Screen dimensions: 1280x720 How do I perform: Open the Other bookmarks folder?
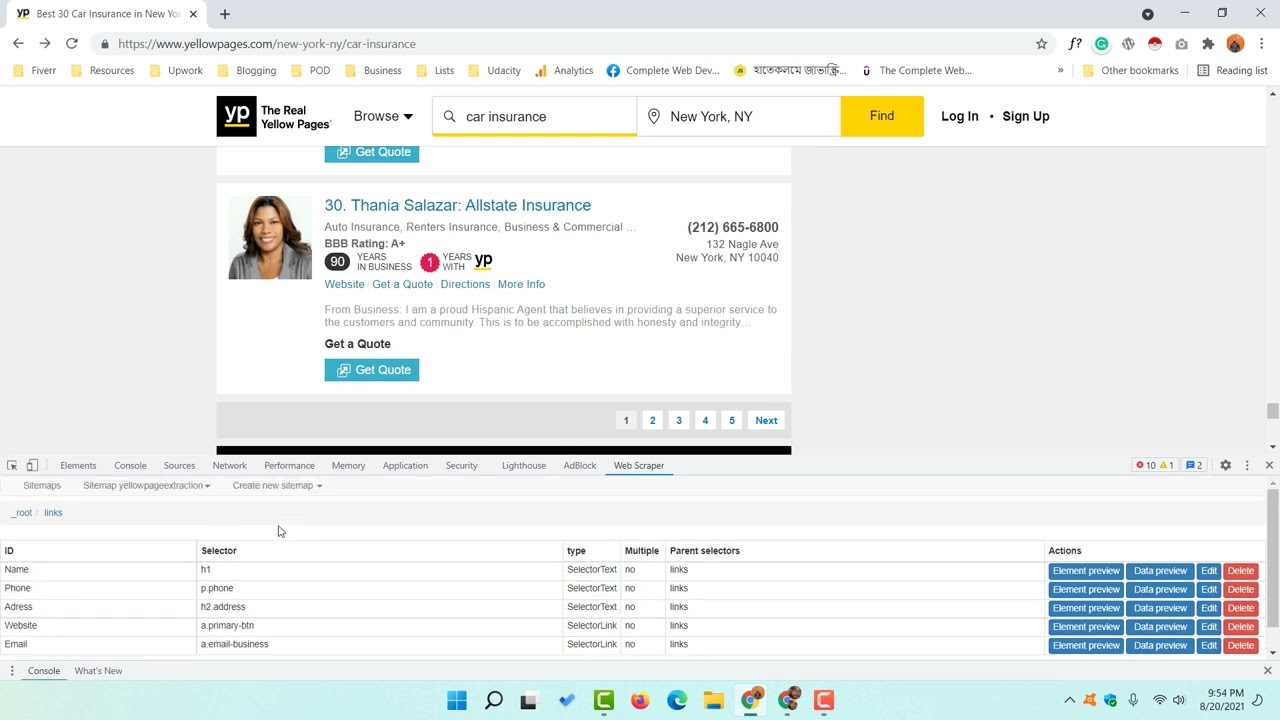[x=1130, y=71]
